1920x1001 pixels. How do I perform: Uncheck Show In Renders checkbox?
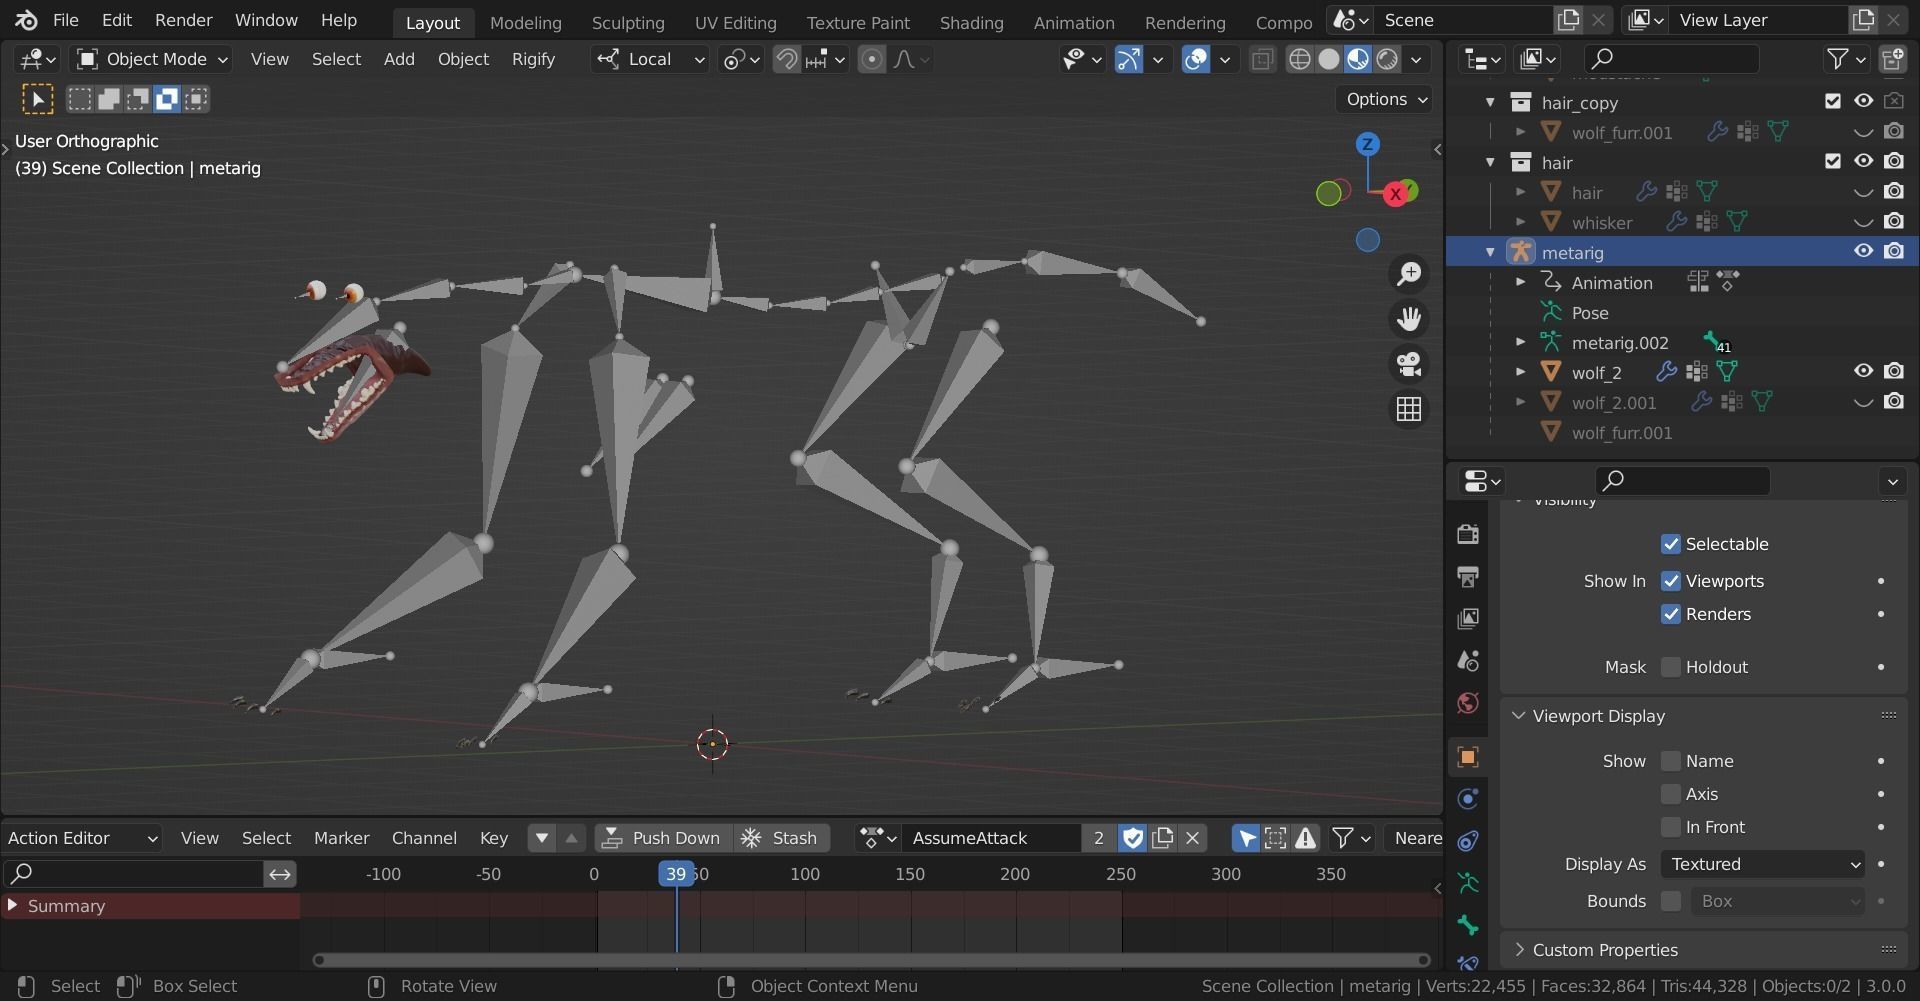pos(1671,614)
